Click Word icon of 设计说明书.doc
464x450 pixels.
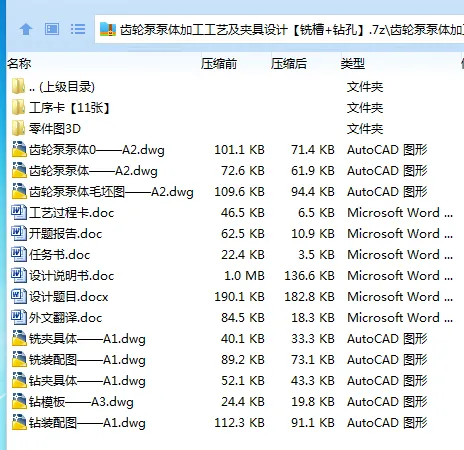(x=19, y=275)
